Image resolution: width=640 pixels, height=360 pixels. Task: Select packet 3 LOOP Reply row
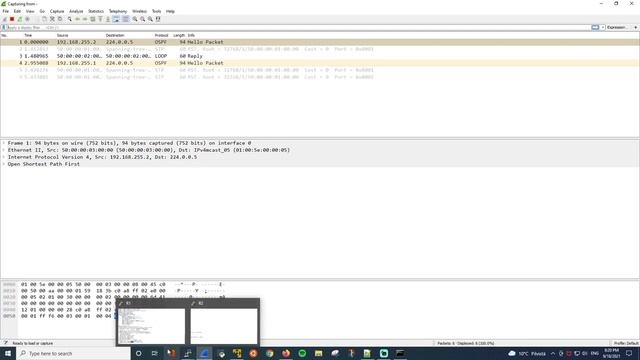point(320,56)
